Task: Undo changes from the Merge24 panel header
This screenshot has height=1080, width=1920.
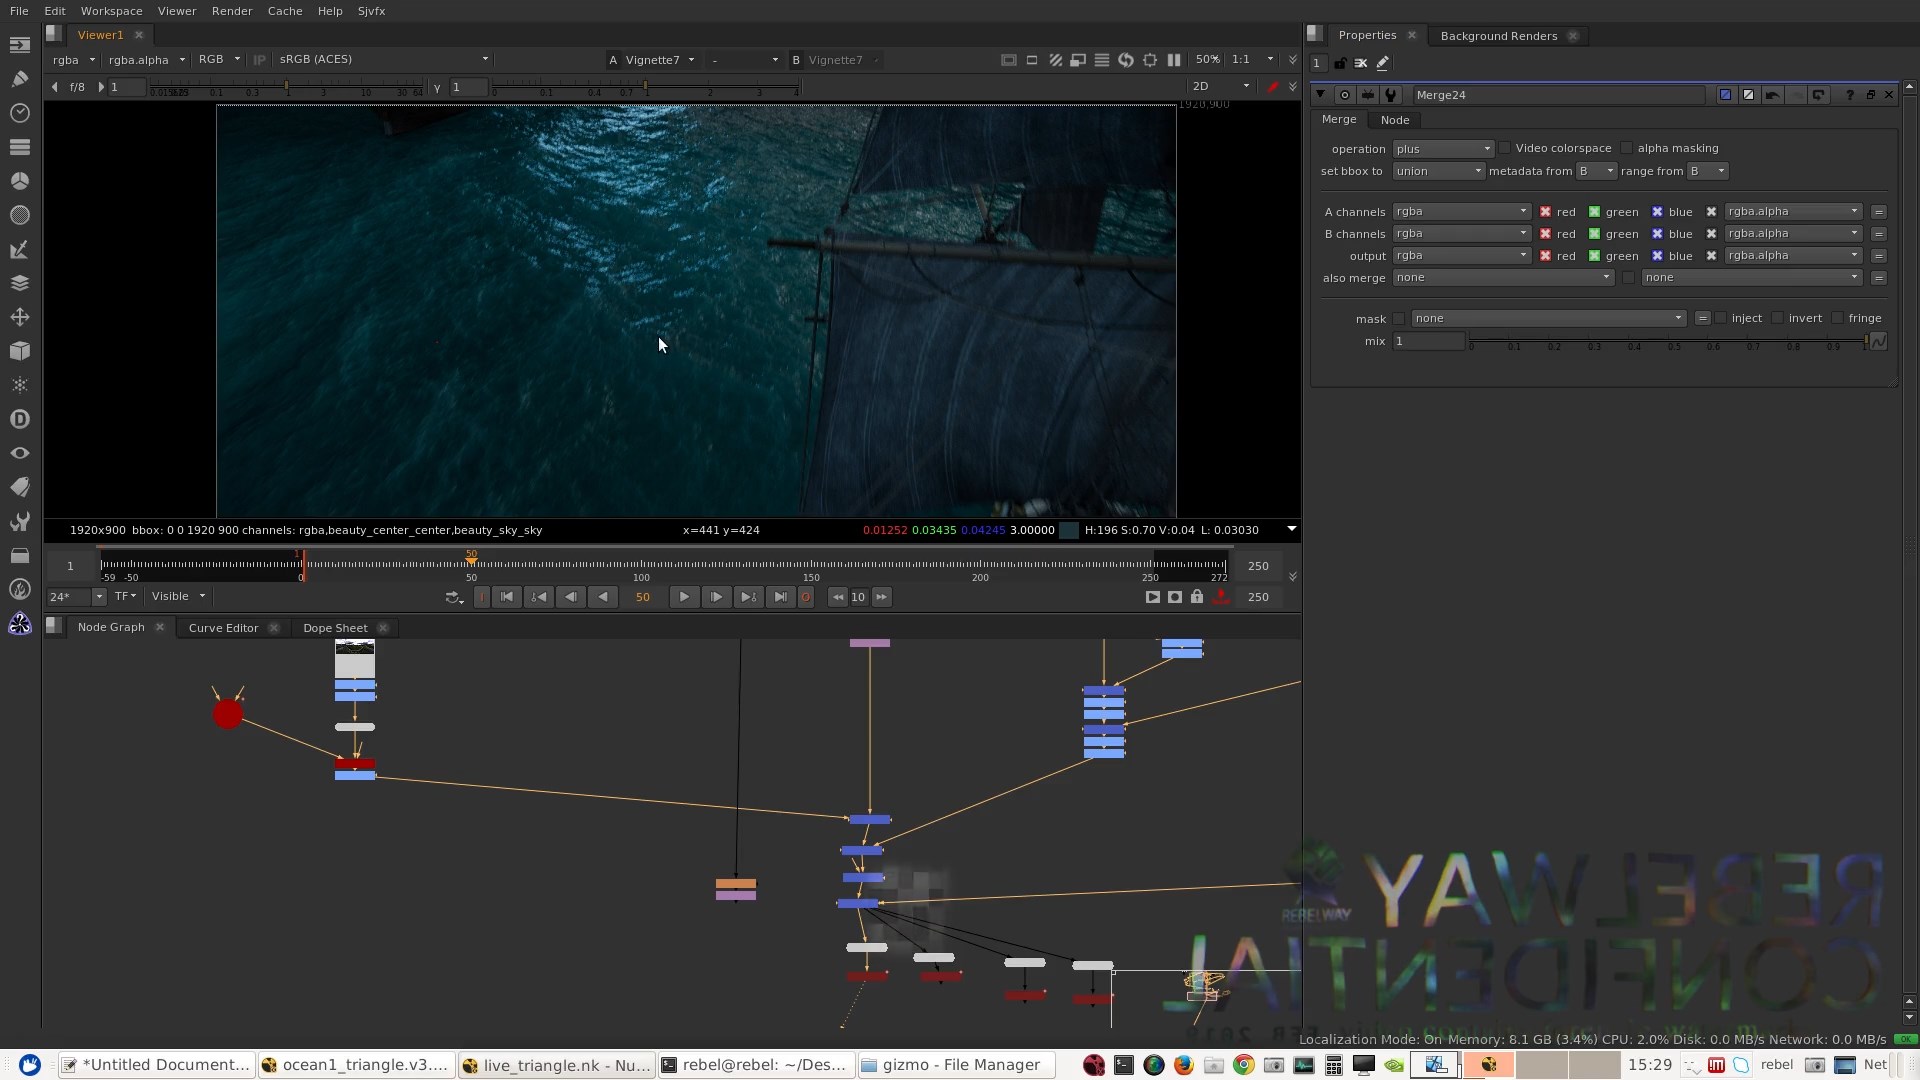Action: click(1772, 95)
